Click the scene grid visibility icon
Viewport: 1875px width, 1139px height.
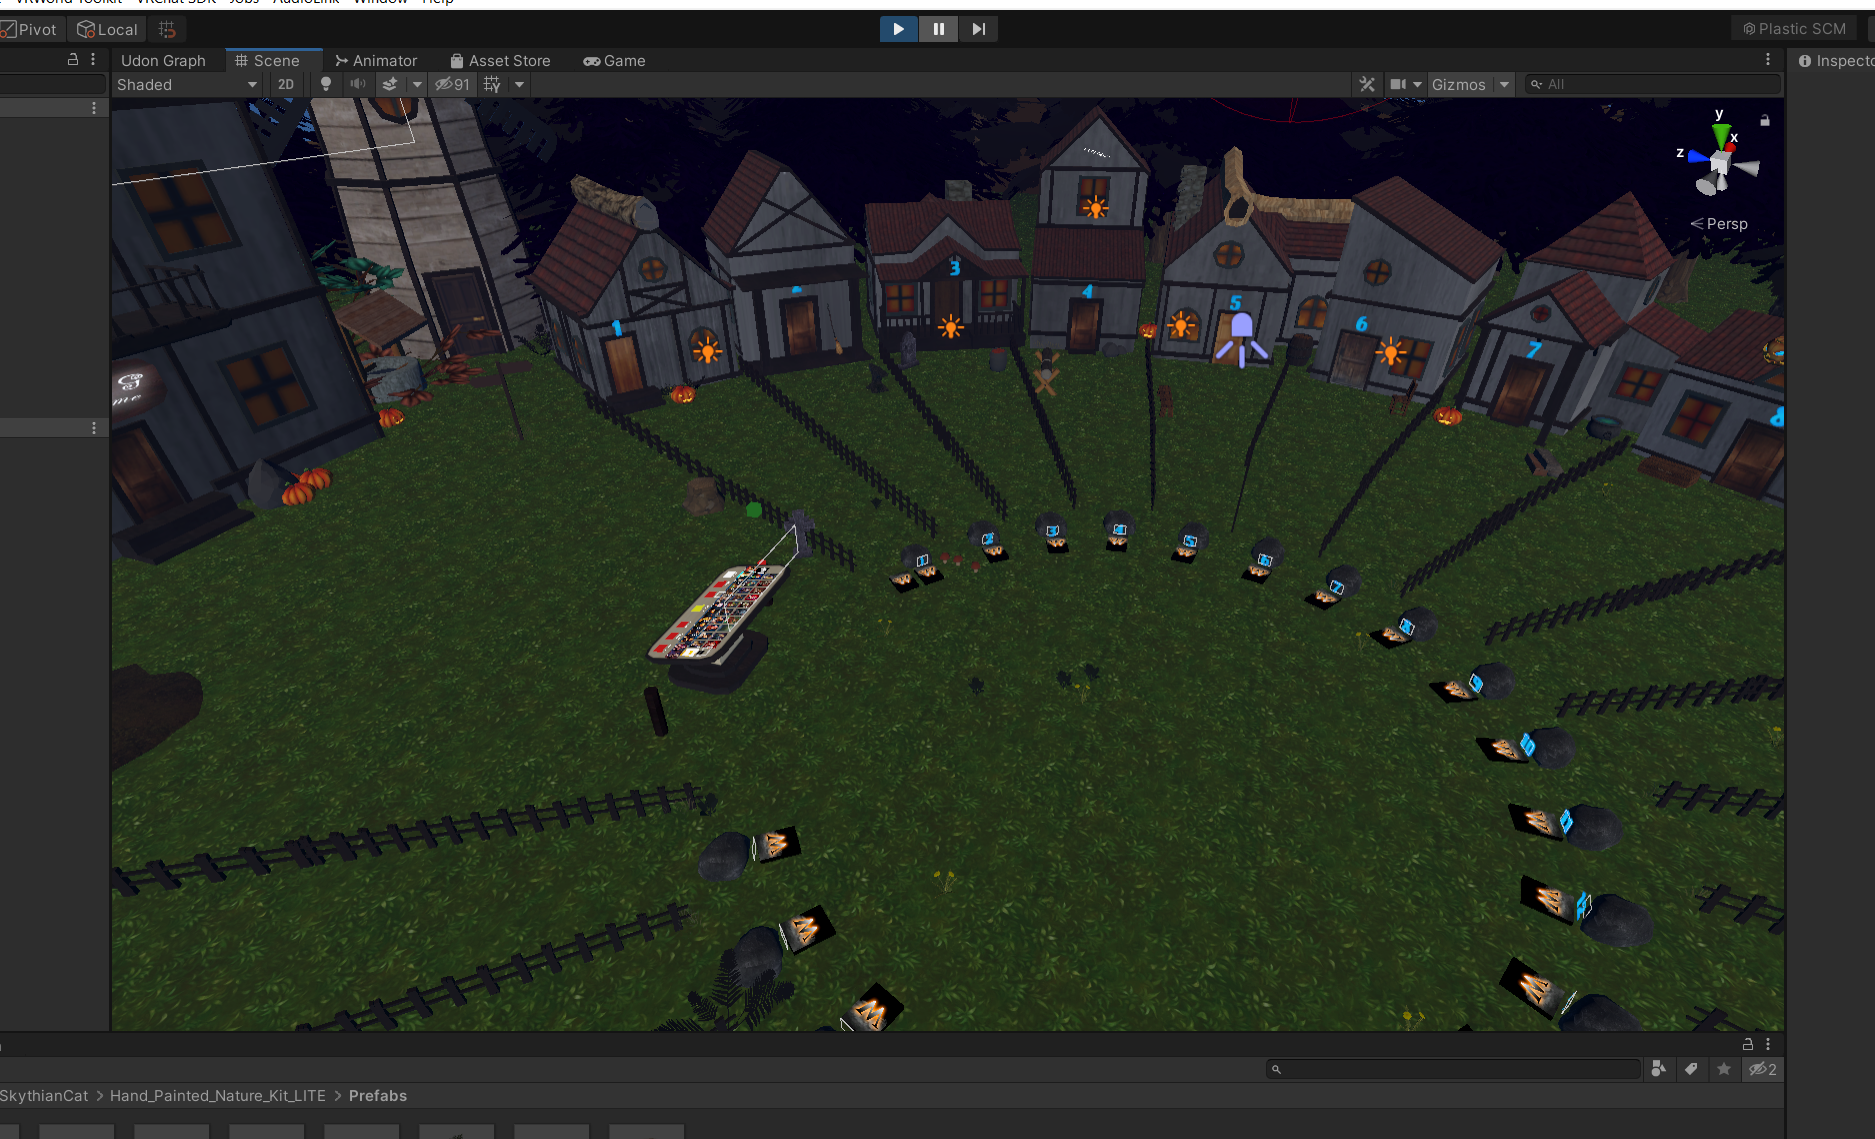tap(492, 85)
